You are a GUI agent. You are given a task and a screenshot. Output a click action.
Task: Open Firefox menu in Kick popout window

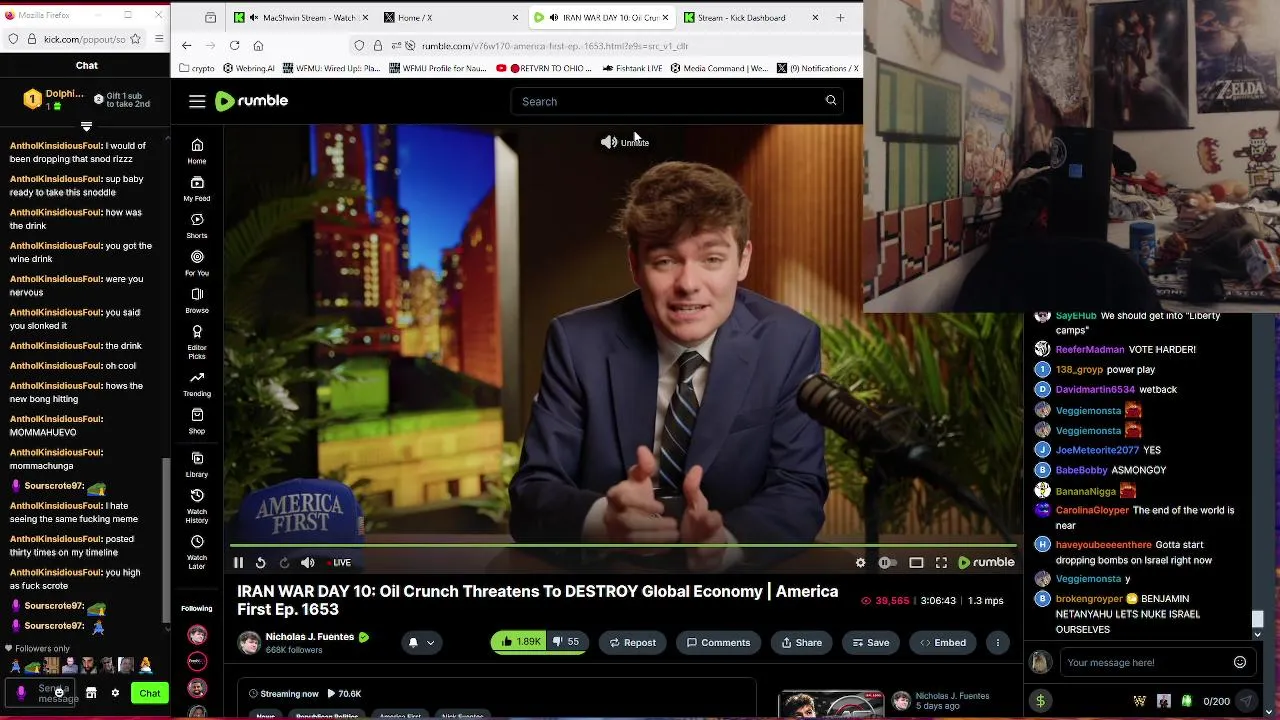point(159,39)
